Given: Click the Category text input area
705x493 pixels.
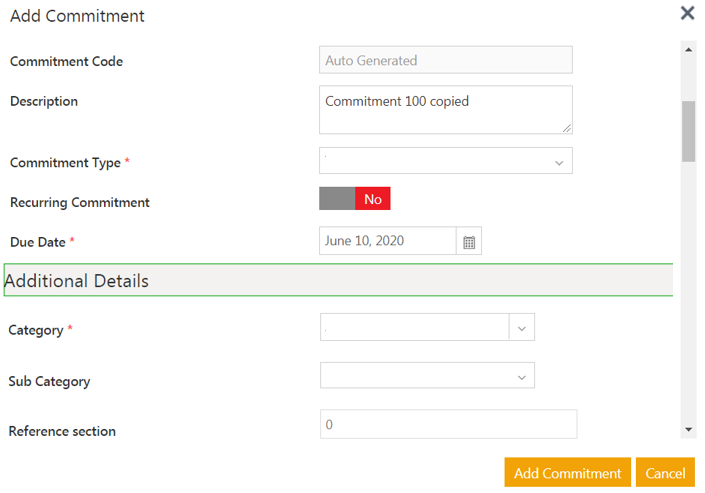Looking at the screenshot, I should [415, 327].
